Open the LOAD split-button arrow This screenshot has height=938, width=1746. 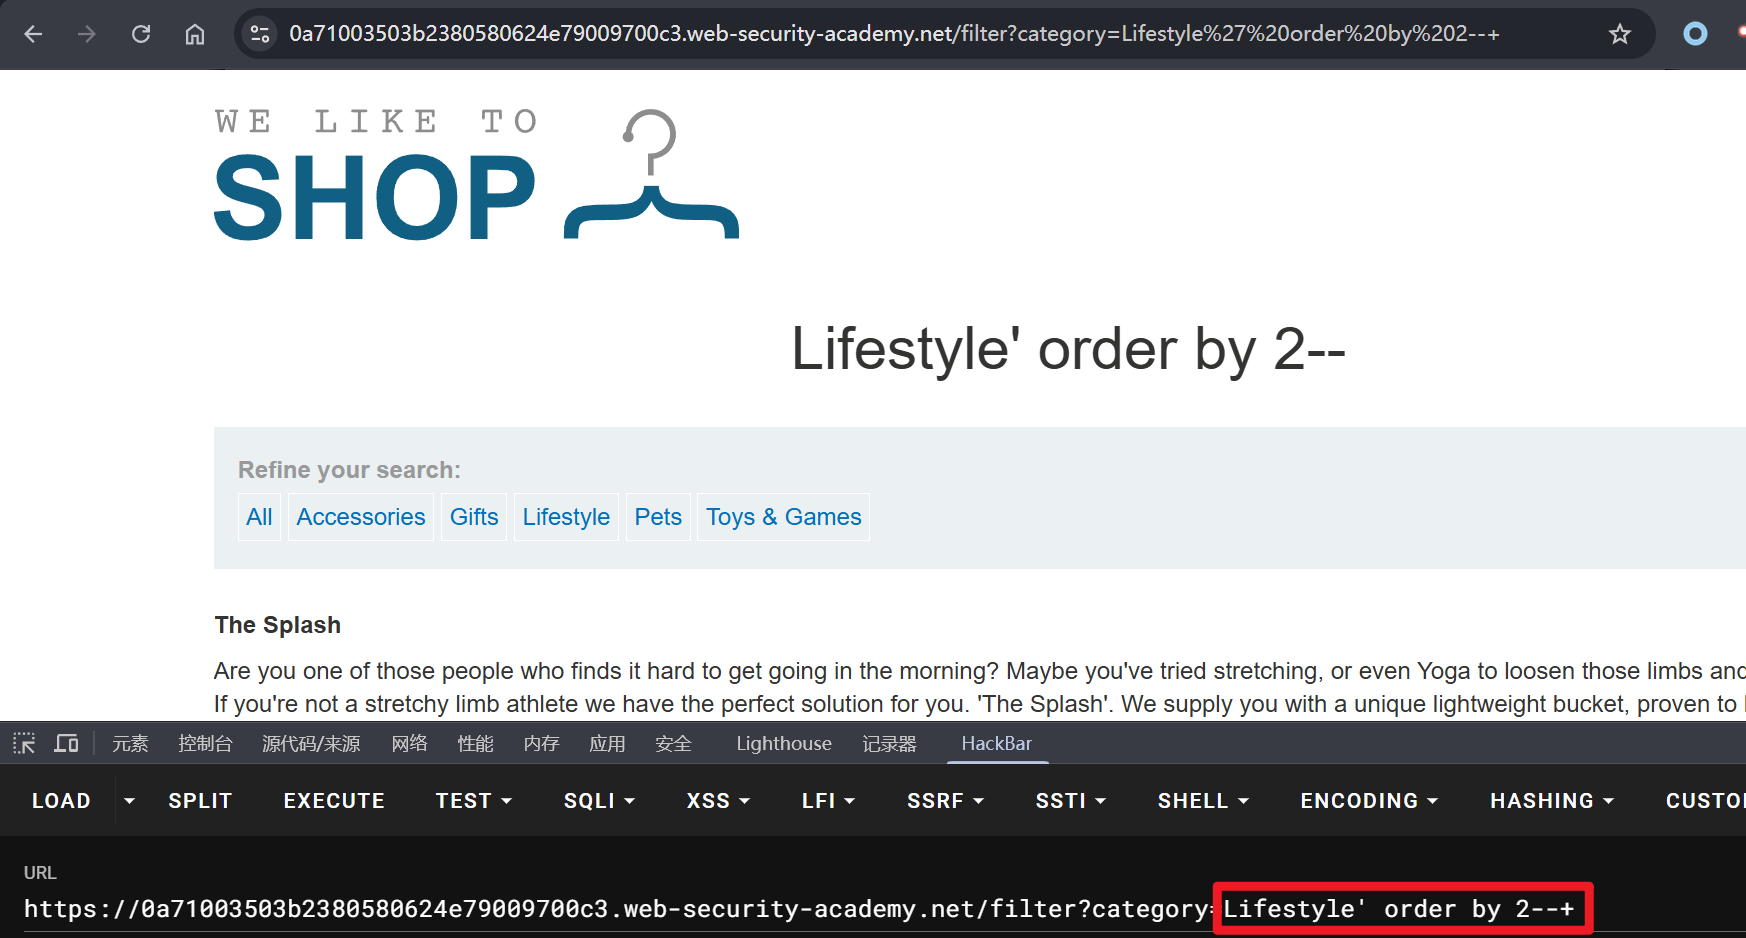coord(129,801)
